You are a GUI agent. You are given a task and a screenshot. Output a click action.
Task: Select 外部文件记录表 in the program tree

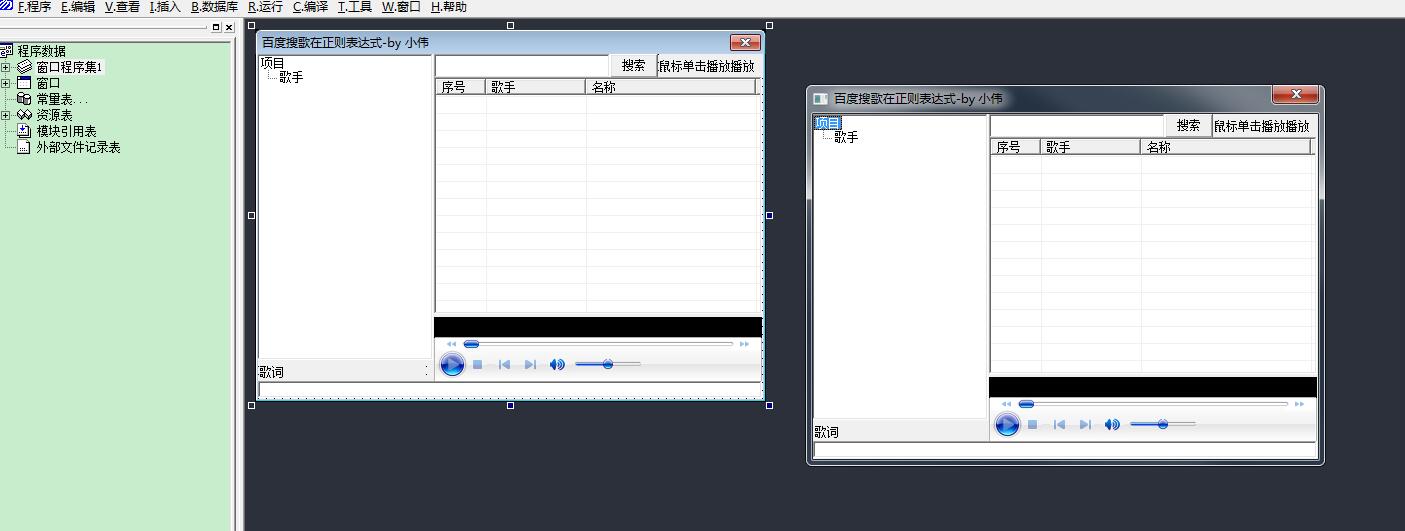[x=78, y=147]
